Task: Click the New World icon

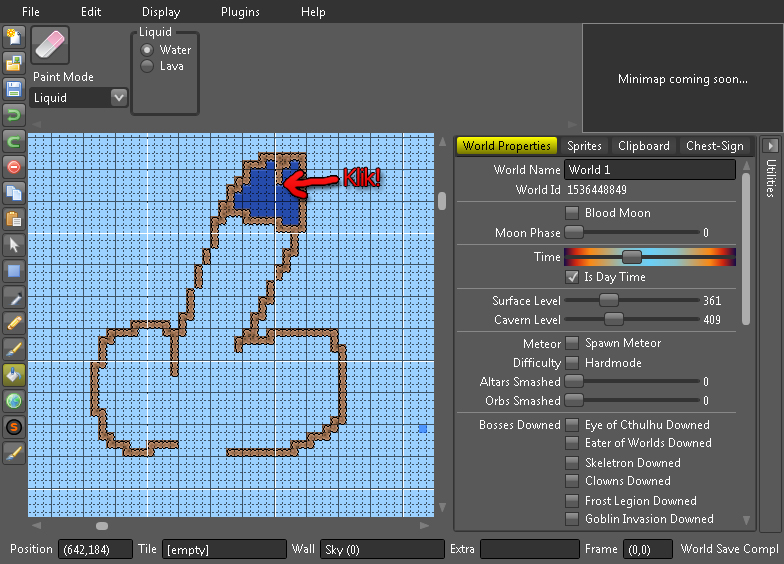Action: pyautogui.click(x=14, y=38)
